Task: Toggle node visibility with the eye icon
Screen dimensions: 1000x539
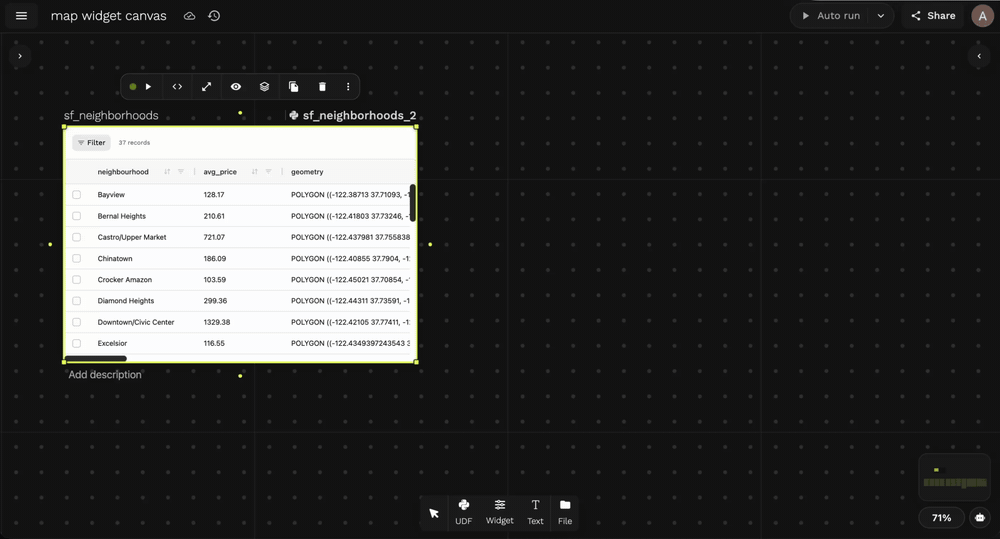Action: 236,87
